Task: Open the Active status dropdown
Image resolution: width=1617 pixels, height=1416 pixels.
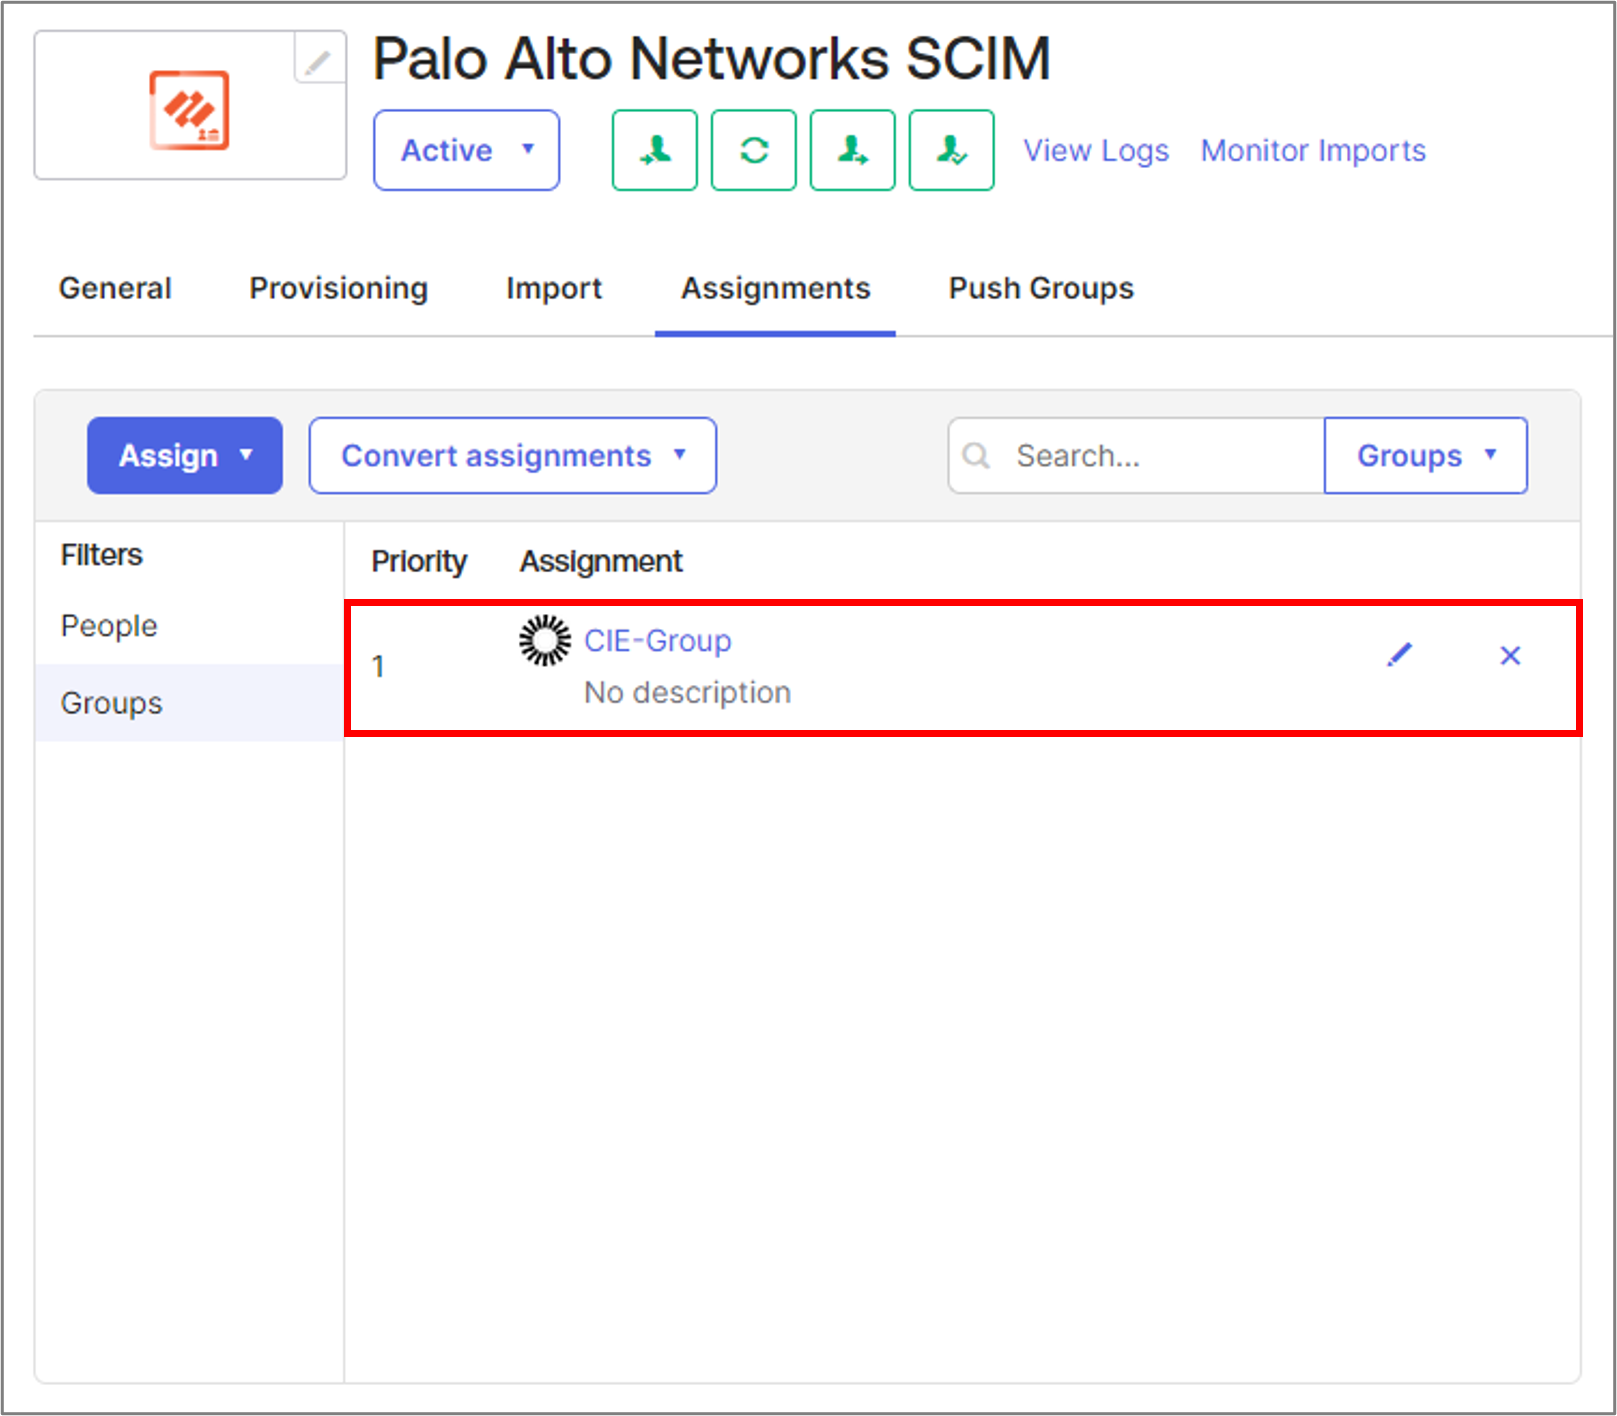Action: point(467,150)
